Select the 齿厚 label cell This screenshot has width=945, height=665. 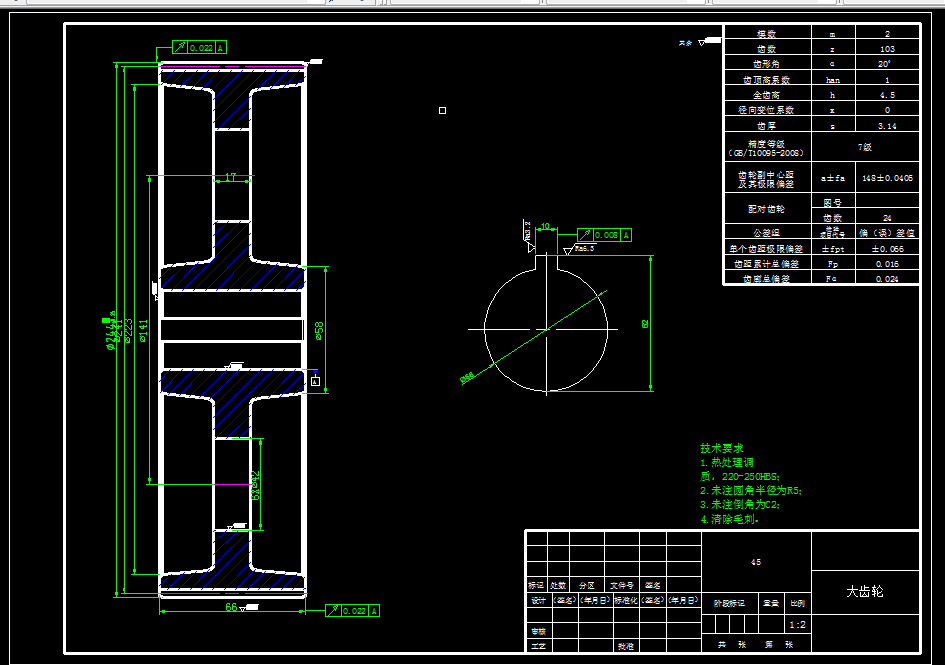point(767,125)
